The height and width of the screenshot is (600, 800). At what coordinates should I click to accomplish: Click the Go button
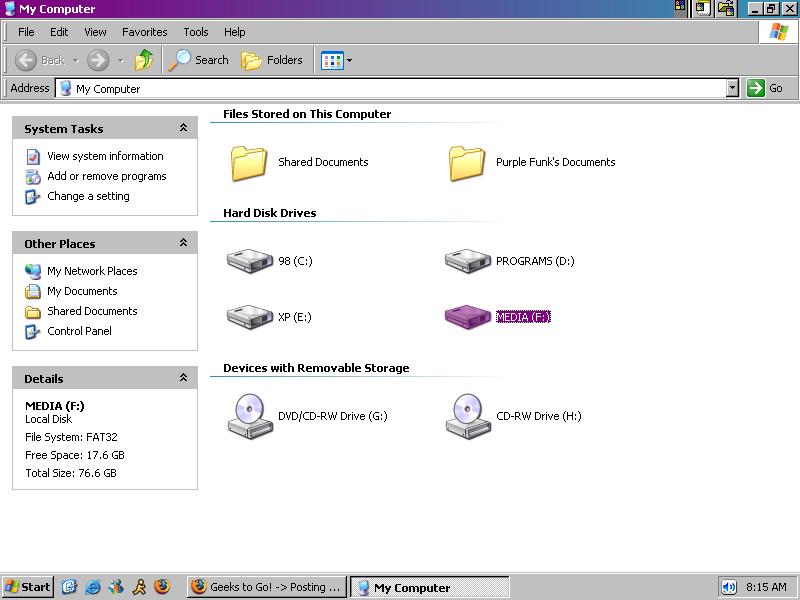point(765,88)
